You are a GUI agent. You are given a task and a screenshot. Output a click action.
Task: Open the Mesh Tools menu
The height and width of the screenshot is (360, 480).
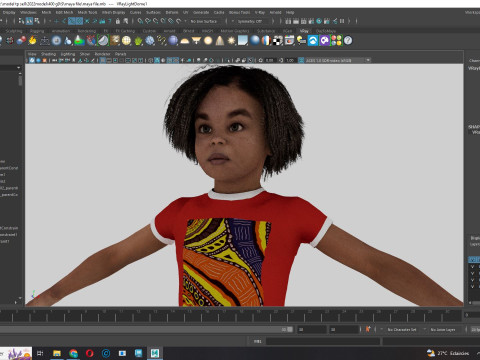[87, 12]
